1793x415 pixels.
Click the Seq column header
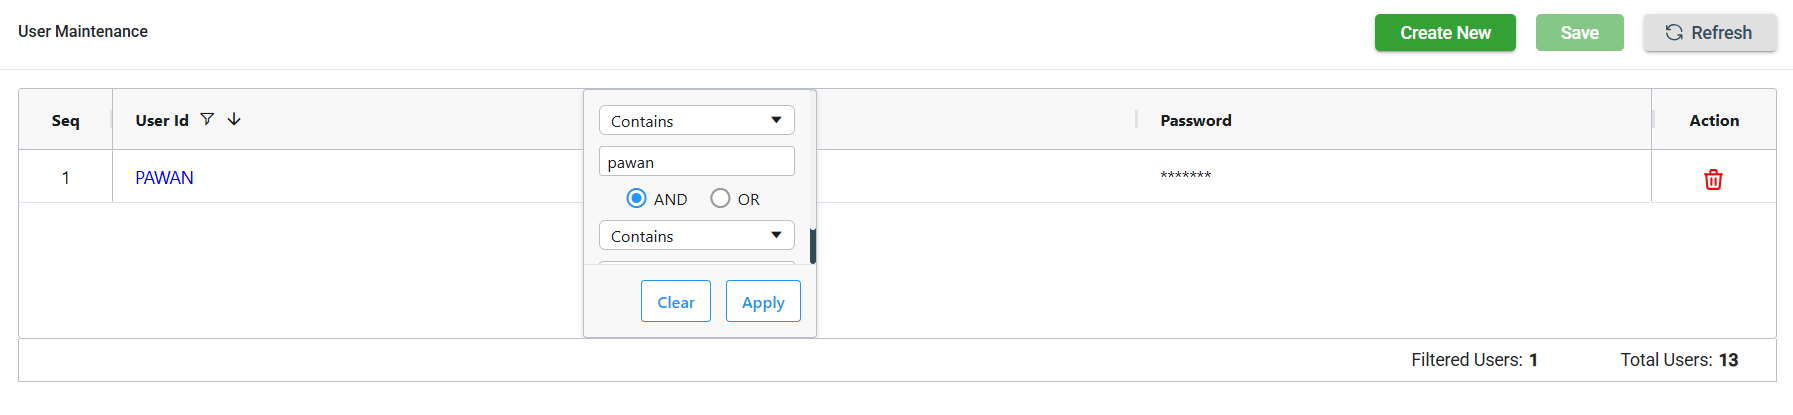[65, 121]
